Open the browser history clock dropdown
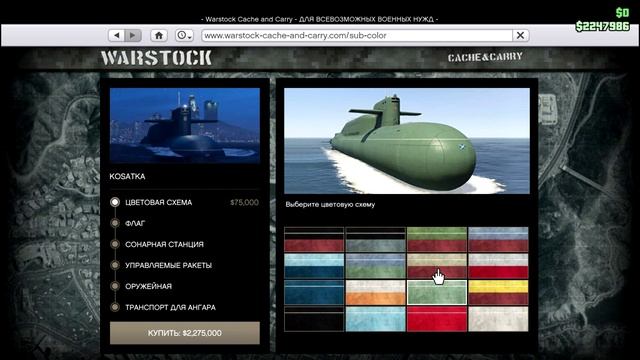 click(184, 36)
